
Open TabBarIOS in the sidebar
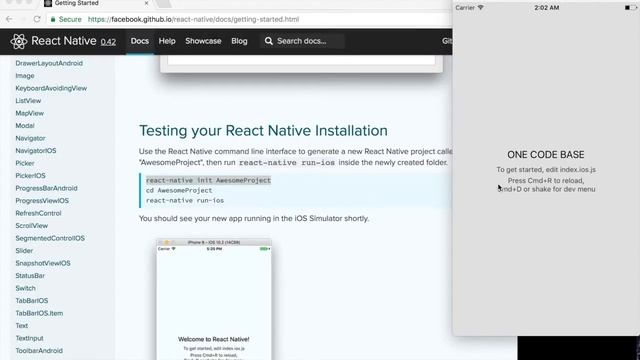click(x=31, y=301)
